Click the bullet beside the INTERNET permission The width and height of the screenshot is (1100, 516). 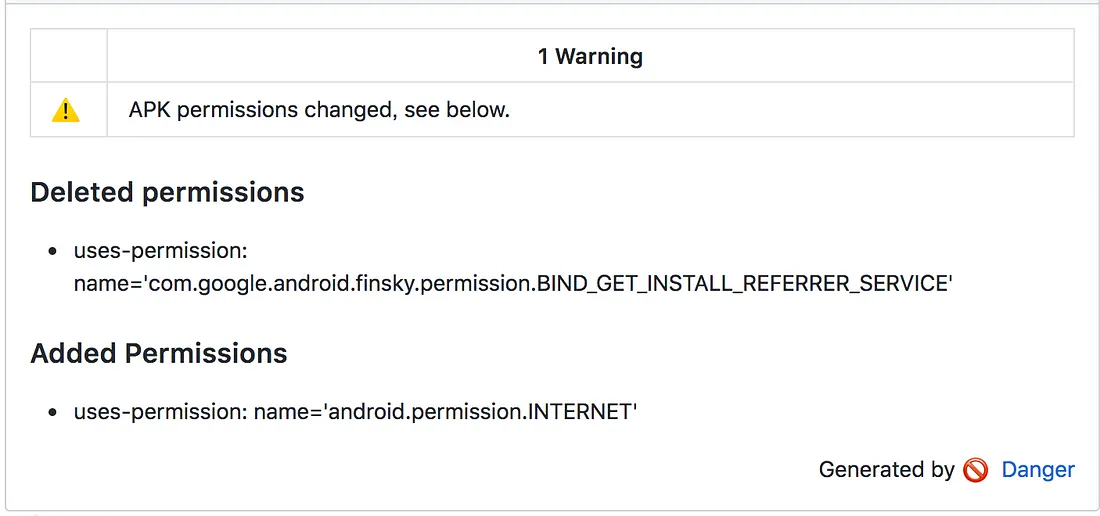(53, 411)
